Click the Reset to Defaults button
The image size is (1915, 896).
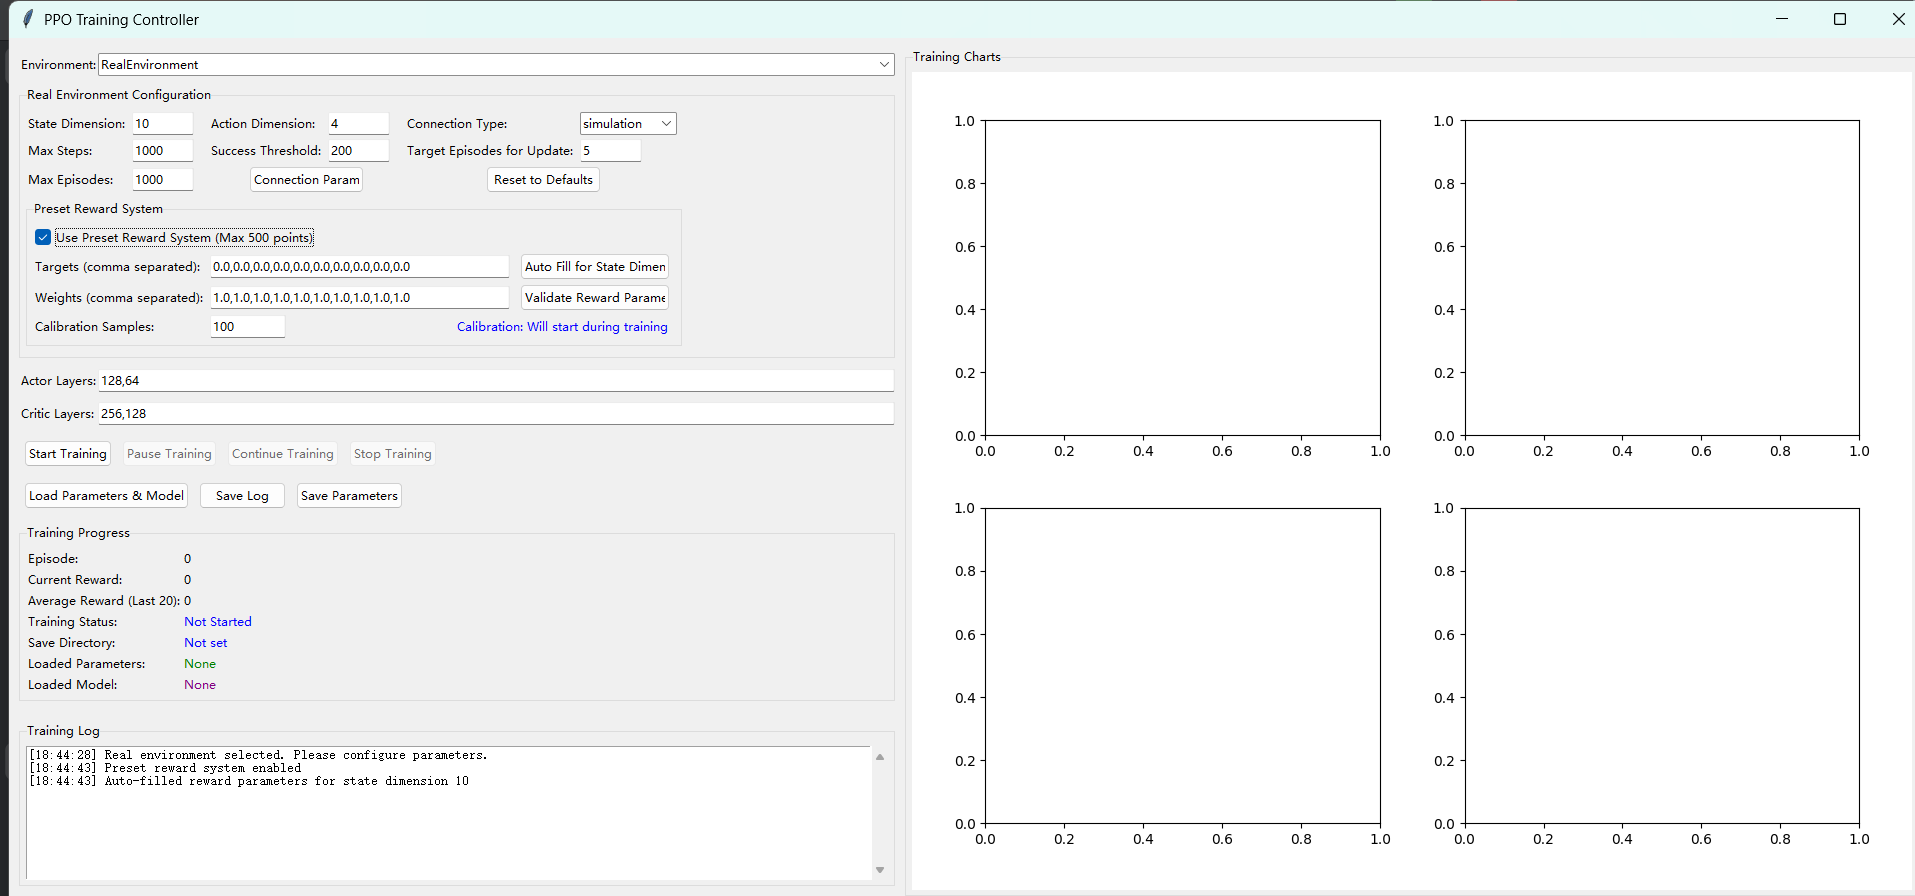click(x=543, y=180)
